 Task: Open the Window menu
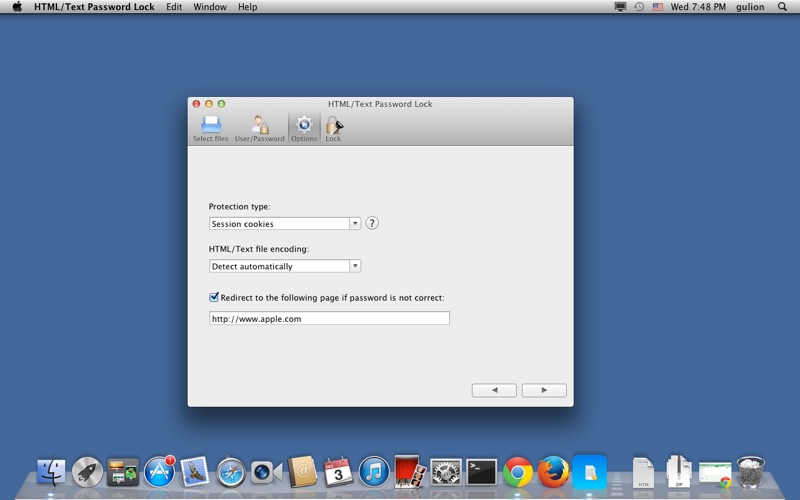(x=210, y=7)
